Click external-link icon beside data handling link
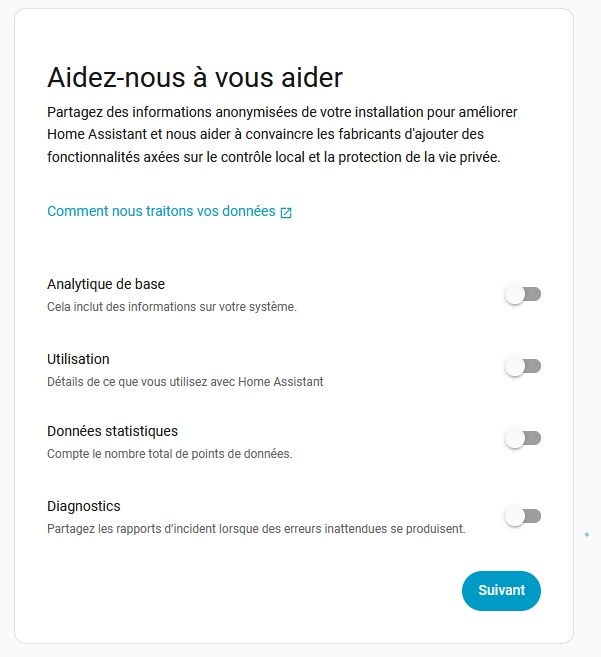The width and height of the screenshot is (601, 657). [286, 213]
